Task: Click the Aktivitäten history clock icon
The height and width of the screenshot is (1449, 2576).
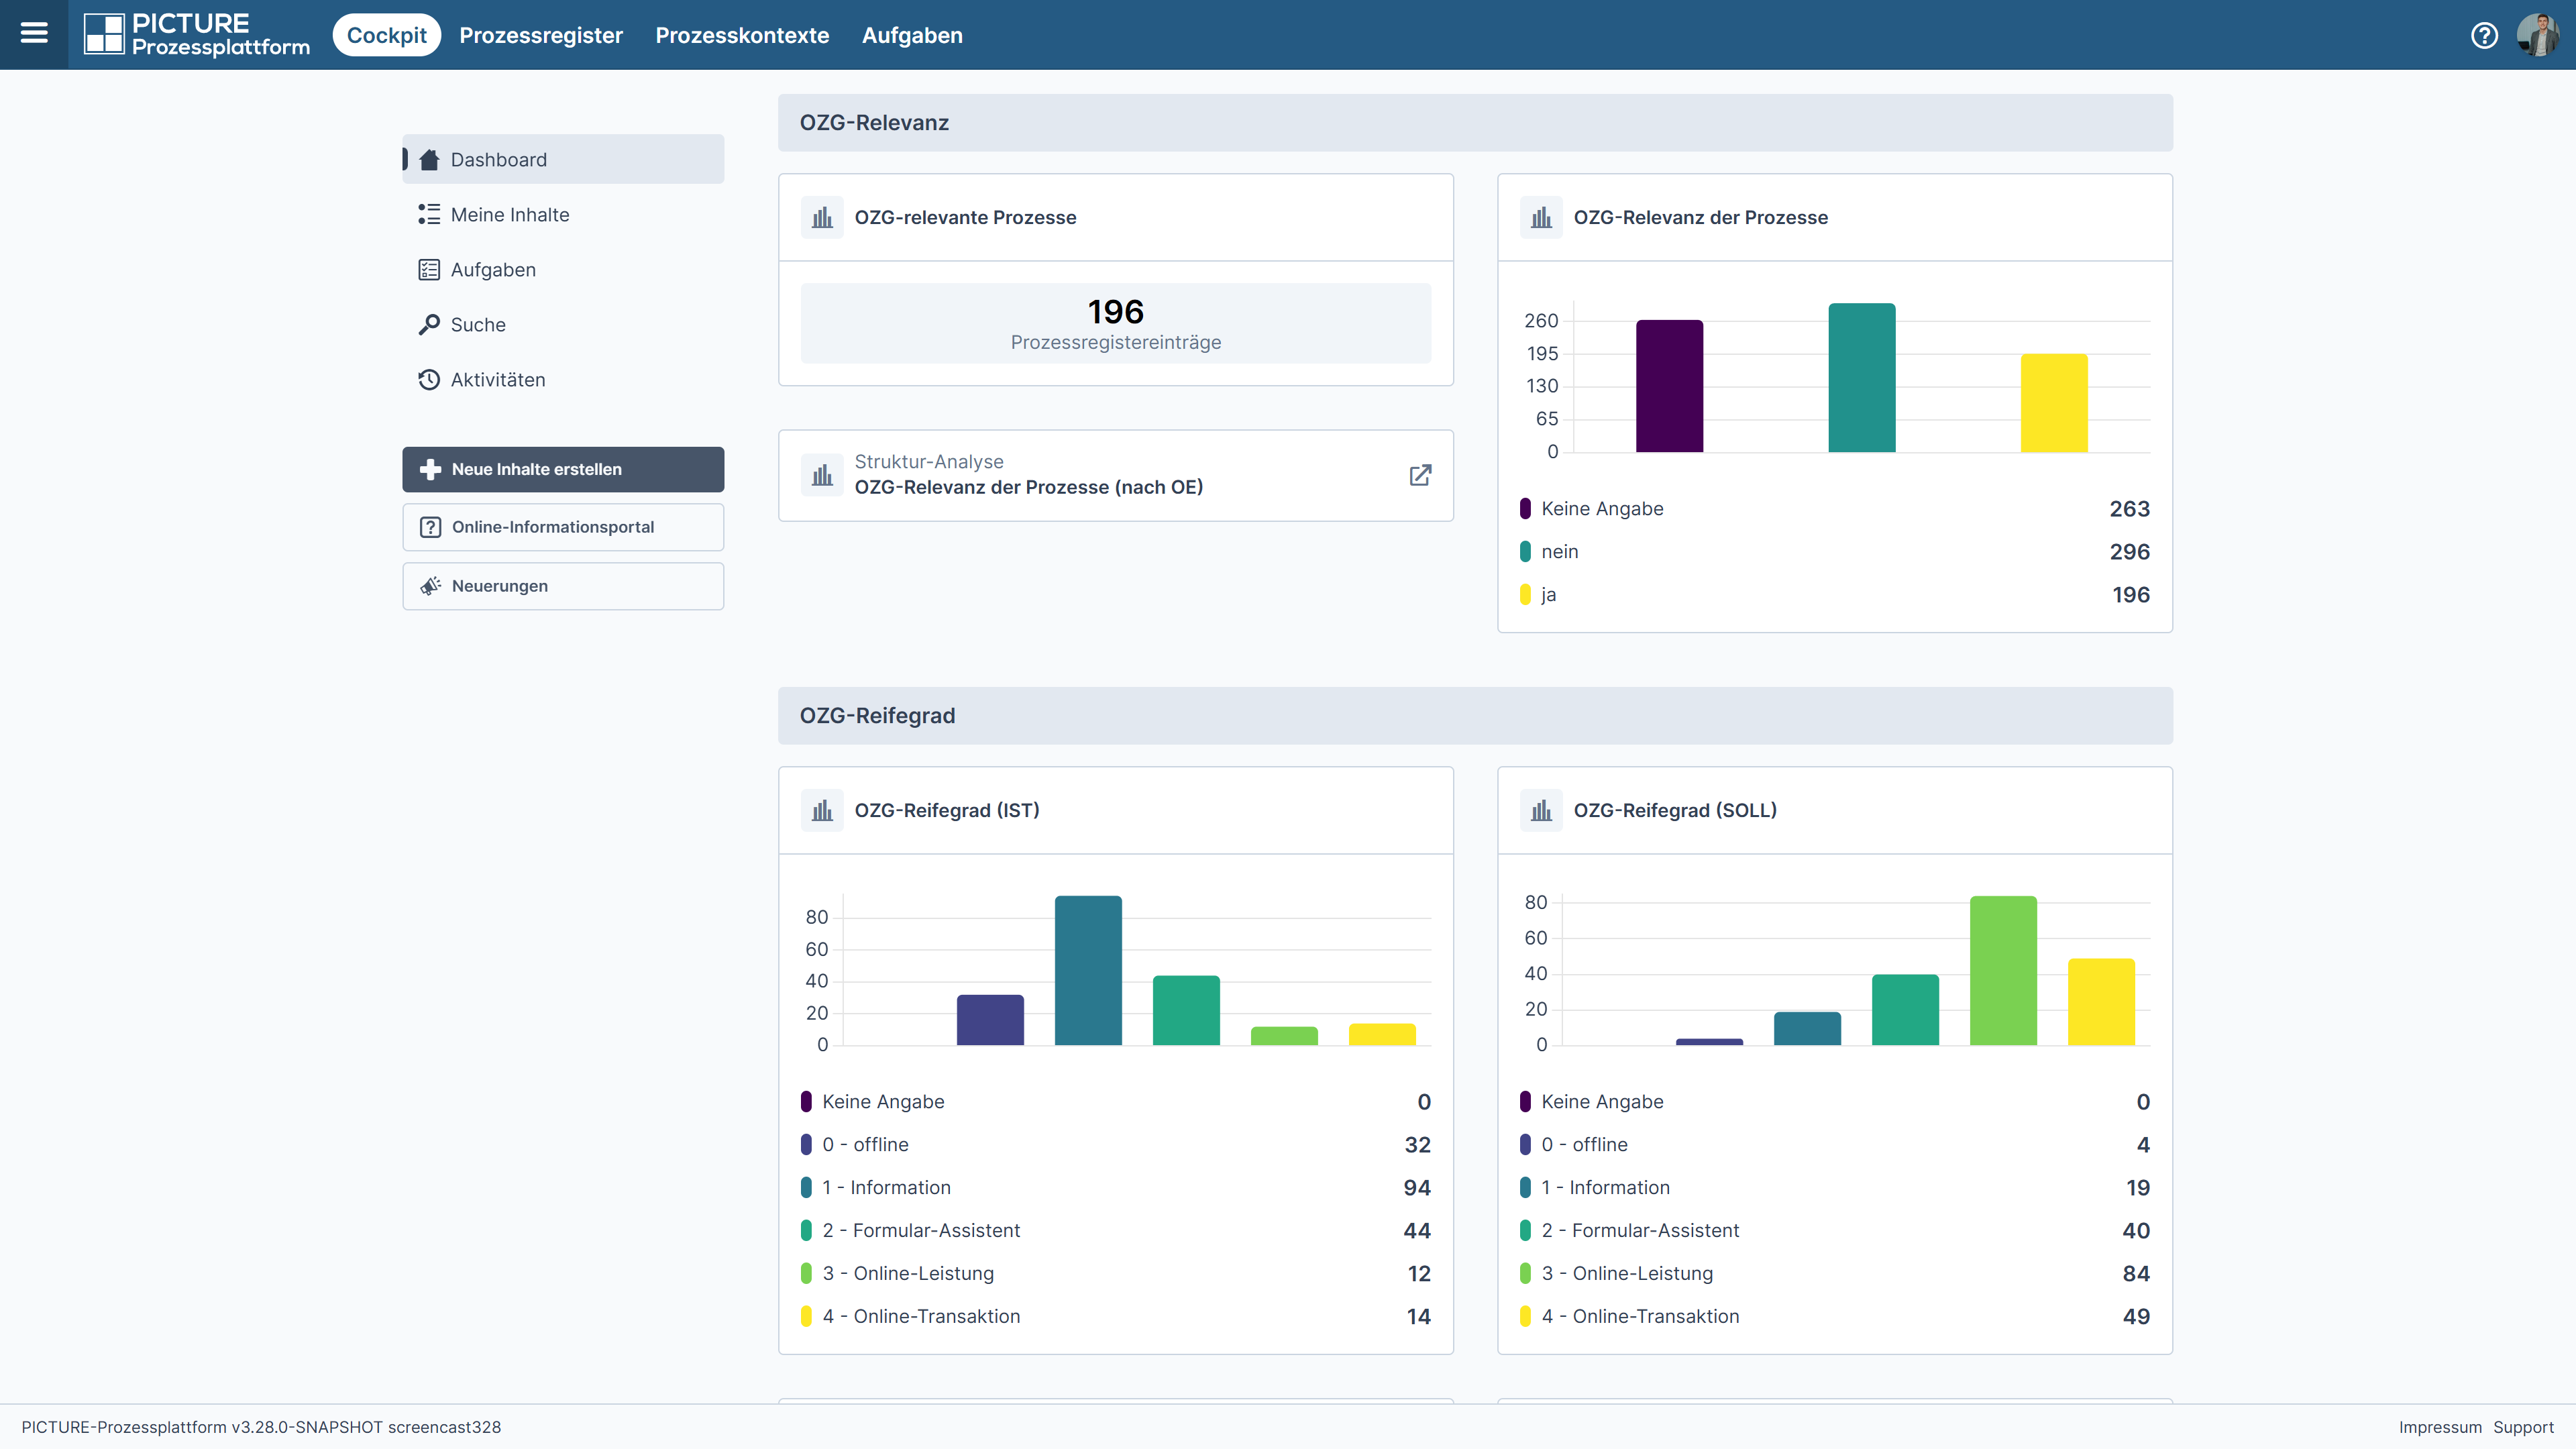Action: point(429,379)
